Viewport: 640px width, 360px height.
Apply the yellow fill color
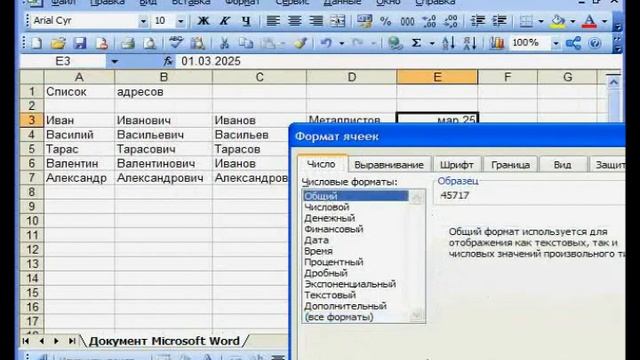click(x=558, y=21)
